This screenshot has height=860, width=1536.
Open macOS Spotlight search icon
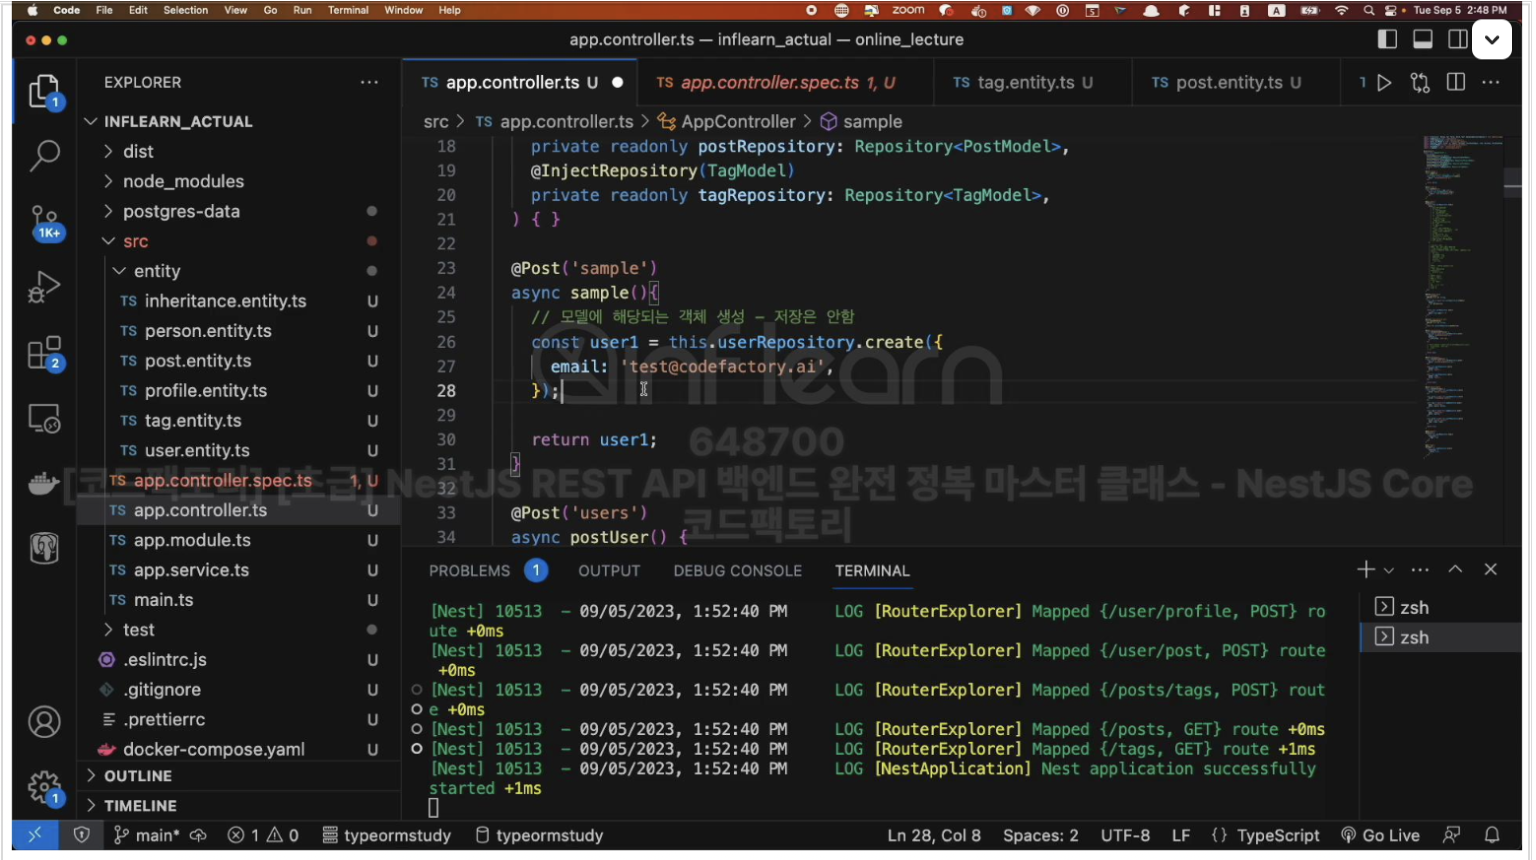point(1368,10)
